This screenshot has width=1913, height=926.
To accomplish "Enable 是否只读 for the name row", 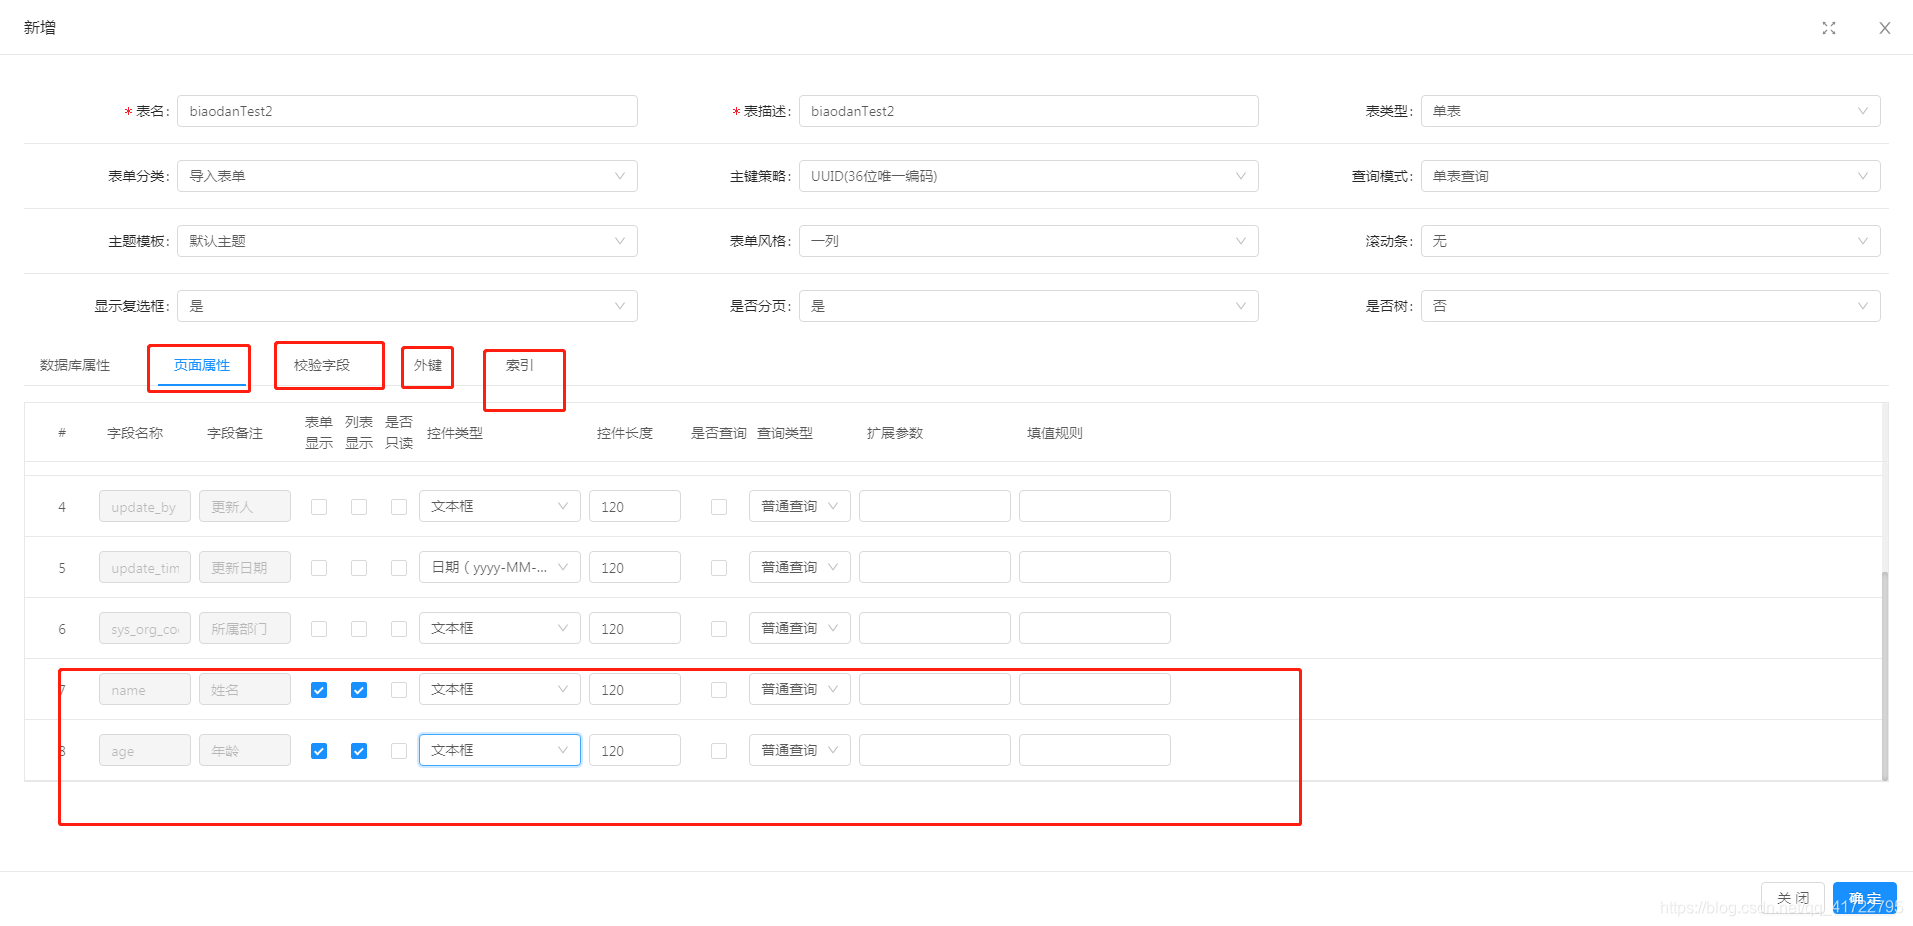I will [399, 690].
